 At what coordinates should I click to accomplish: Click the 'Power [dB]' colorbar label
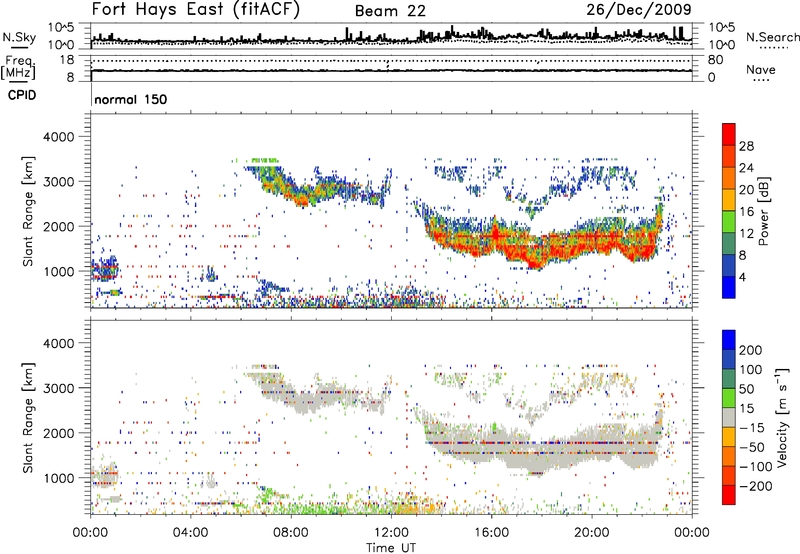764,211
